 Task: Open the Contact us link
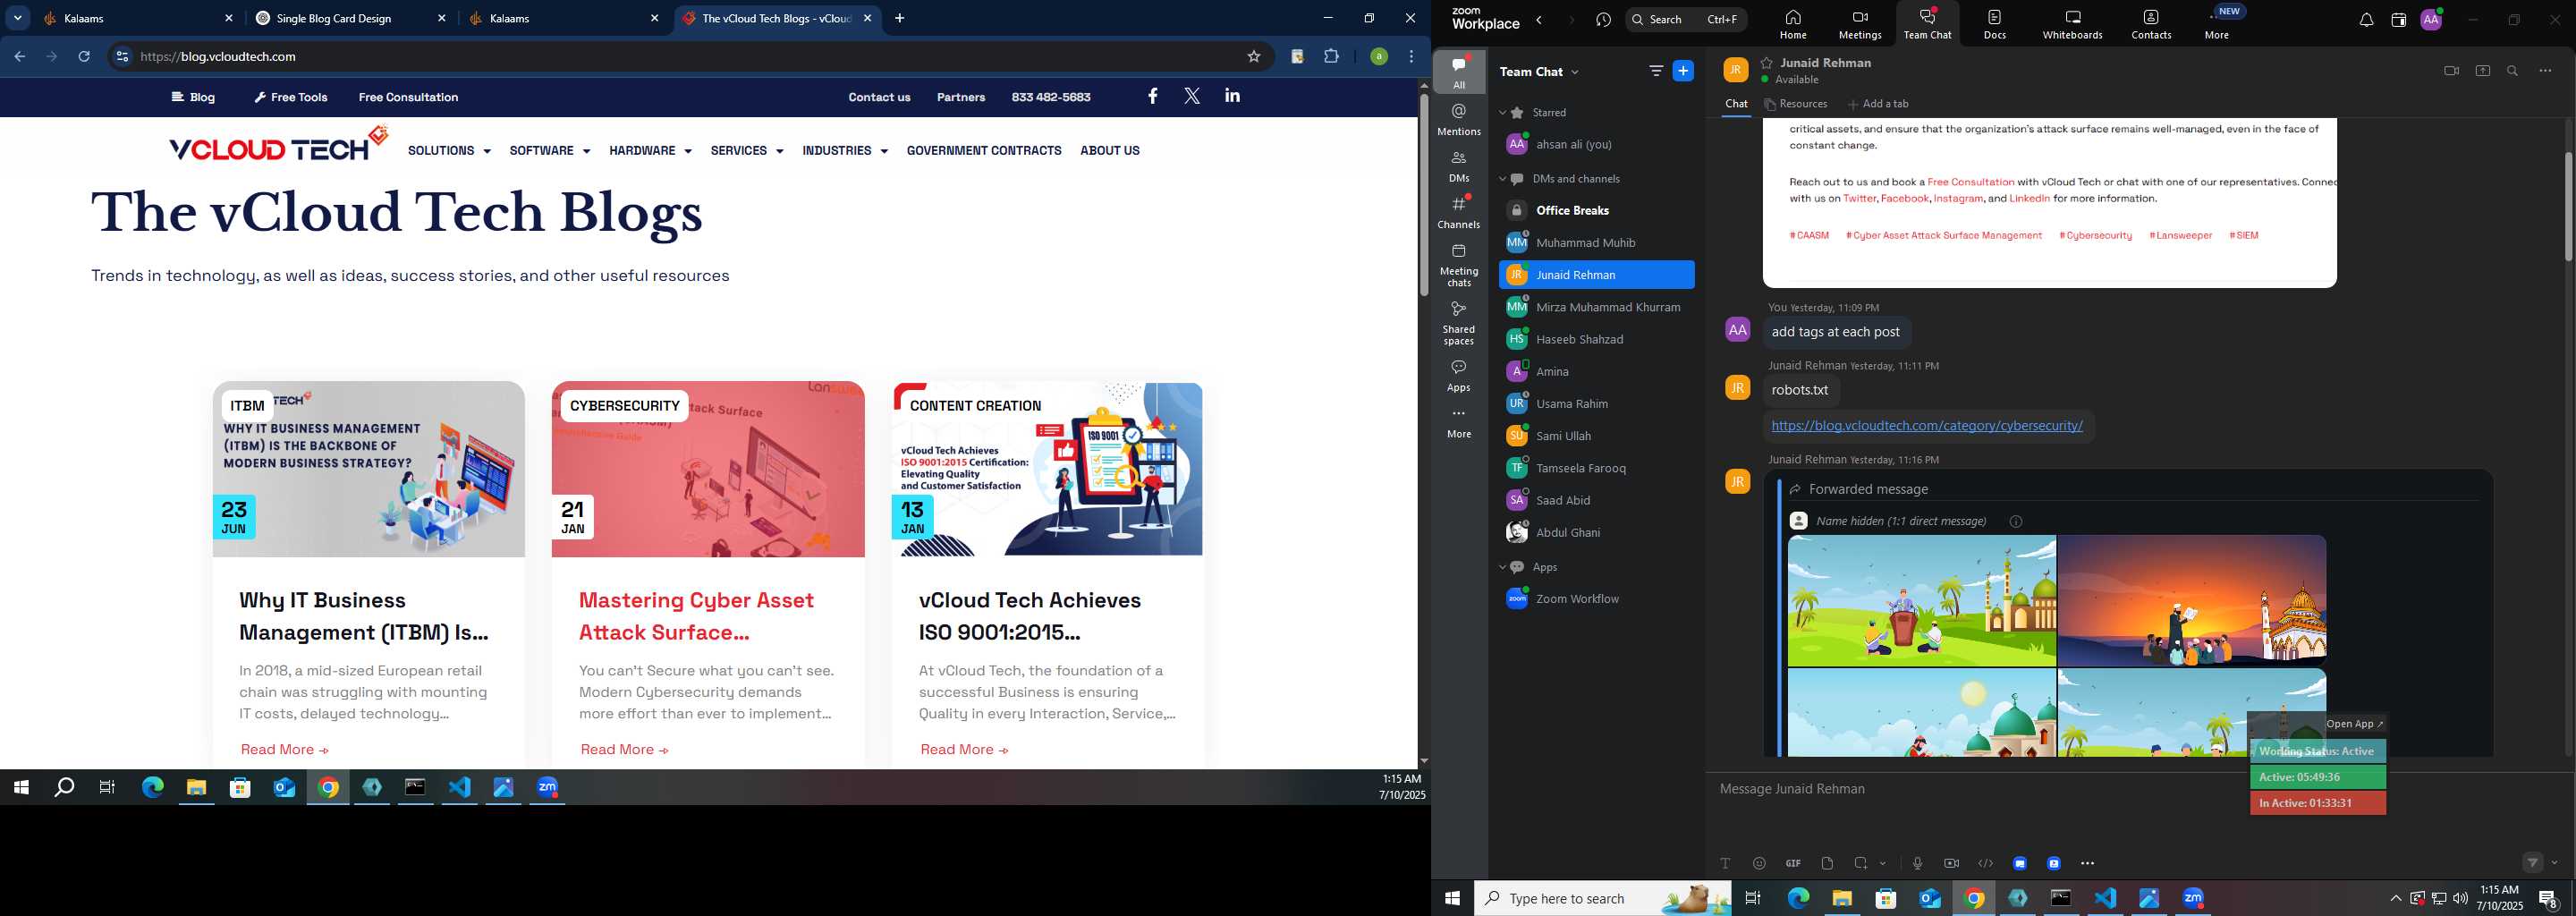coord(879,97)
